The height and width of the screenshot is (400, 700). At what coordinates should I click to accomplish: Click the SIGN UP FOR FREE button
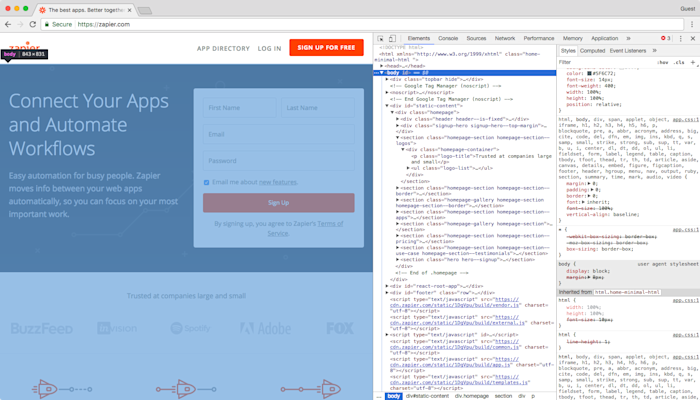[x=326, y=48]
